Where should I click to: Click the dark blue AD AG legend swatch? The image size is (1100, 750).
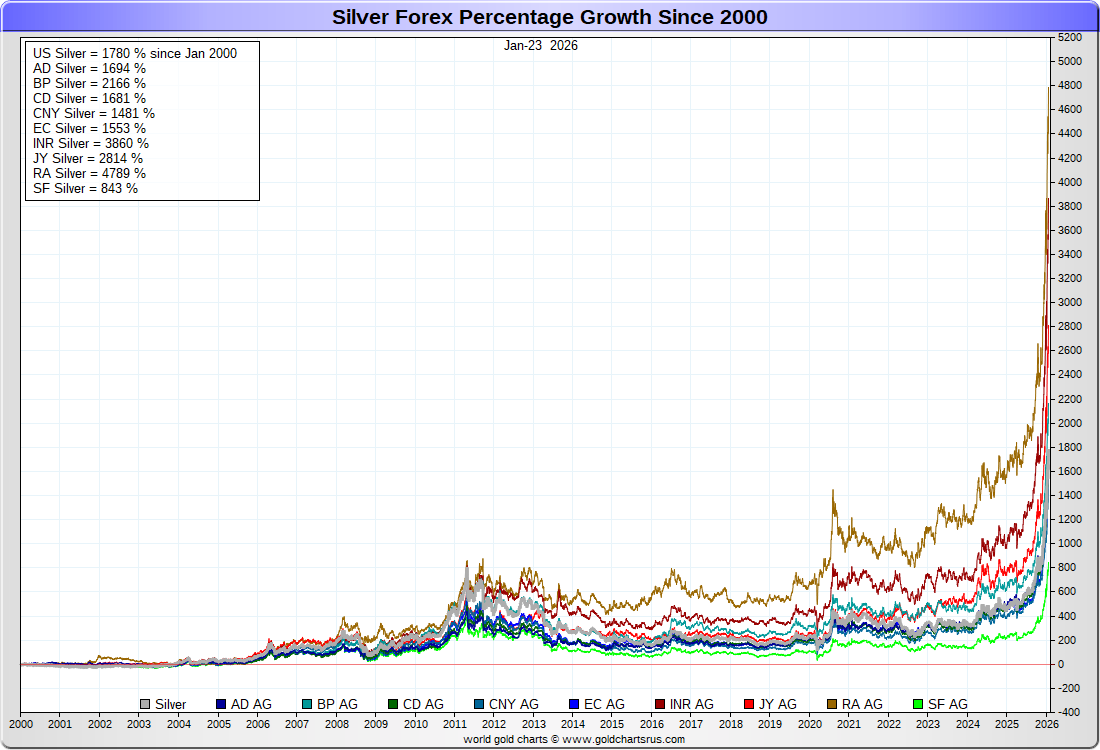click(x=220, y=705)
